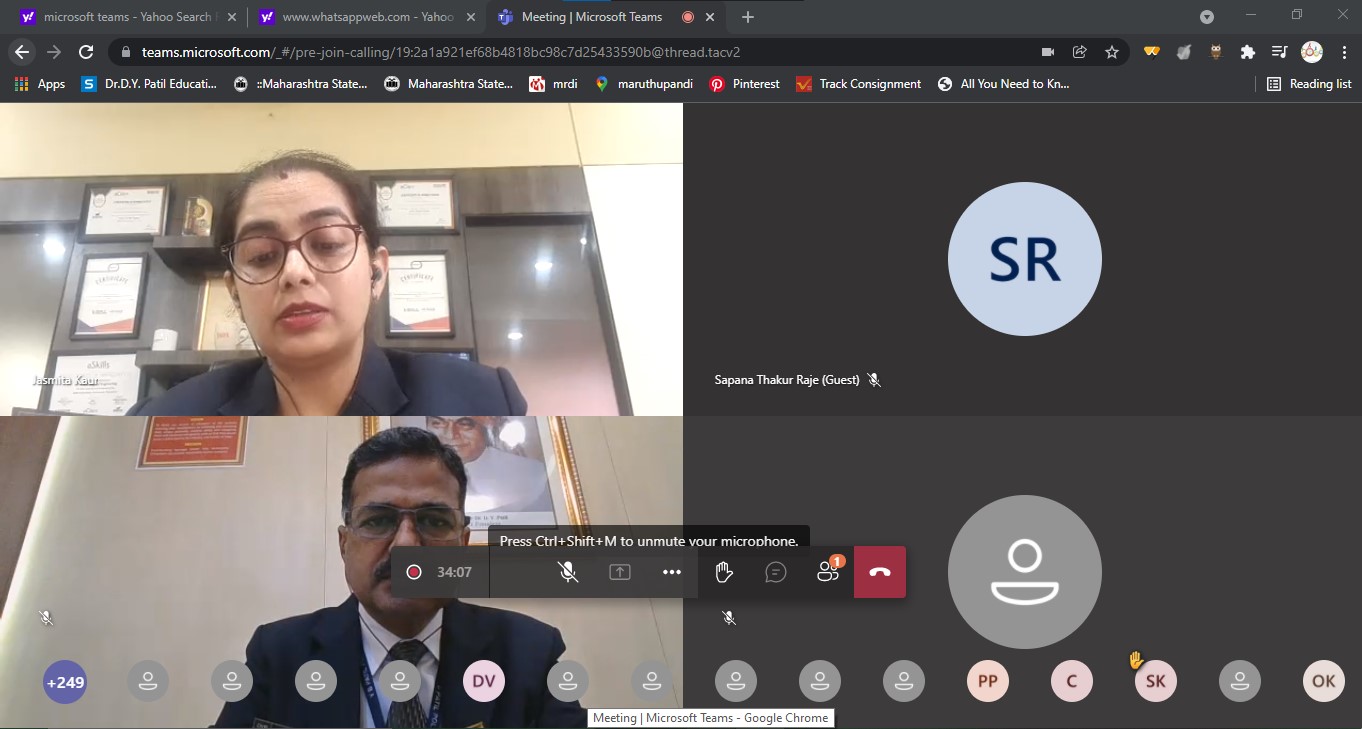Screen dimensions: 1362x729
Task: Go forward in browser history
Action: pyautogui.click(x=54, y=52)
